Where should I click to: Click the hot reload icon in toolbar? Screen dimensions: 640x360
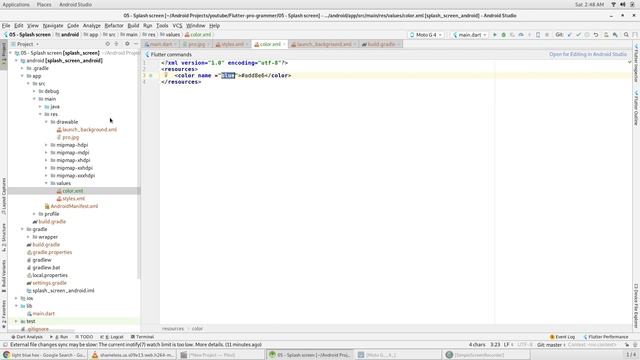[529, 35]
